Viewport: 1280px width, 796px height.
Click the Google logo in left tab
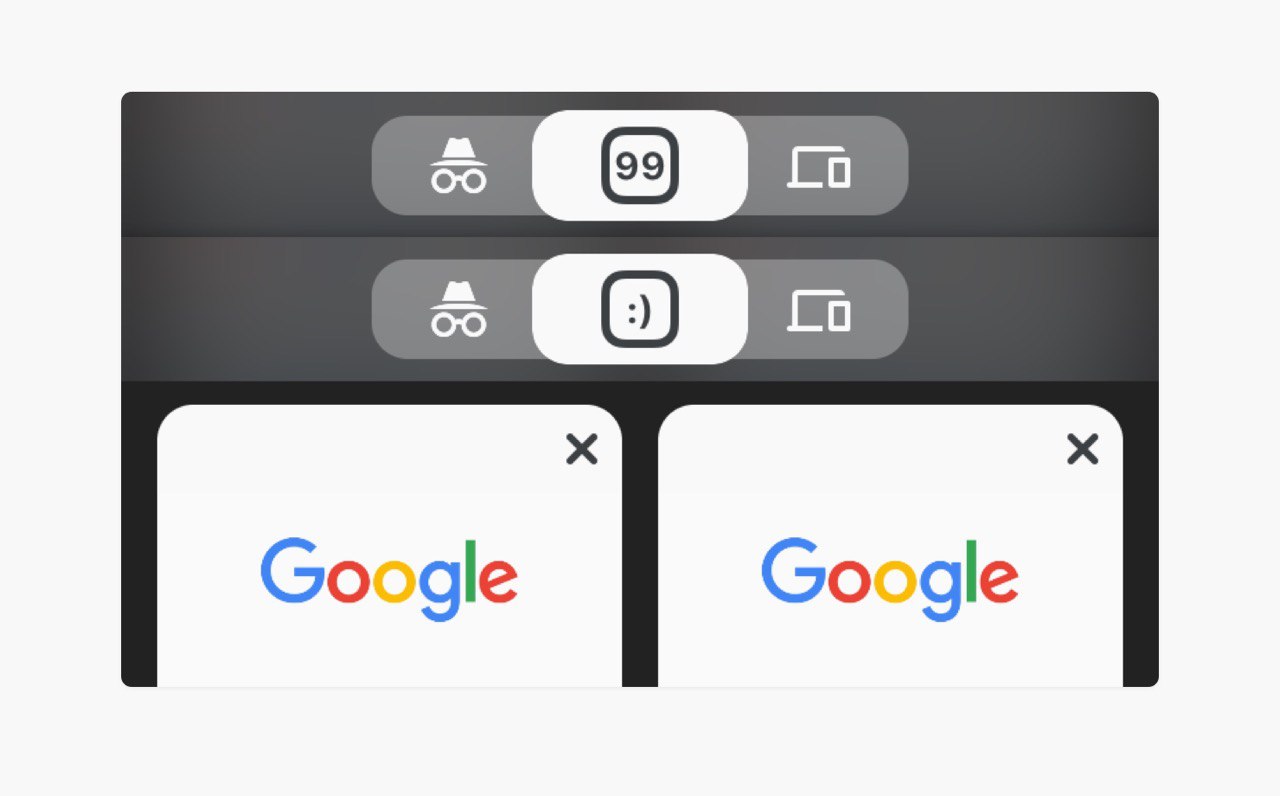(x=389, y=579)
